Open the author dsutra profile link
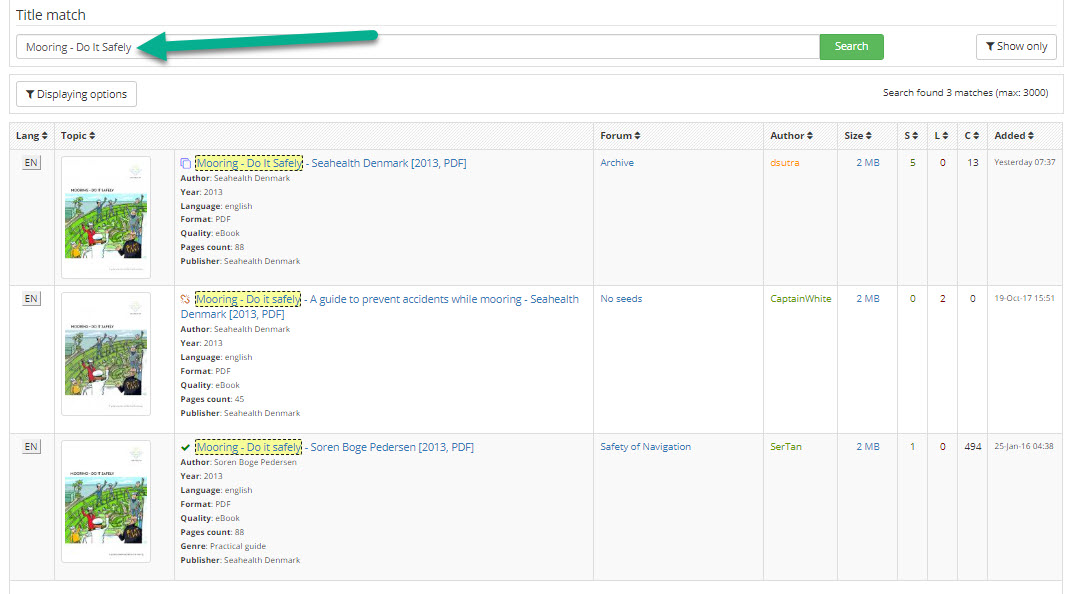 [786, 163]
